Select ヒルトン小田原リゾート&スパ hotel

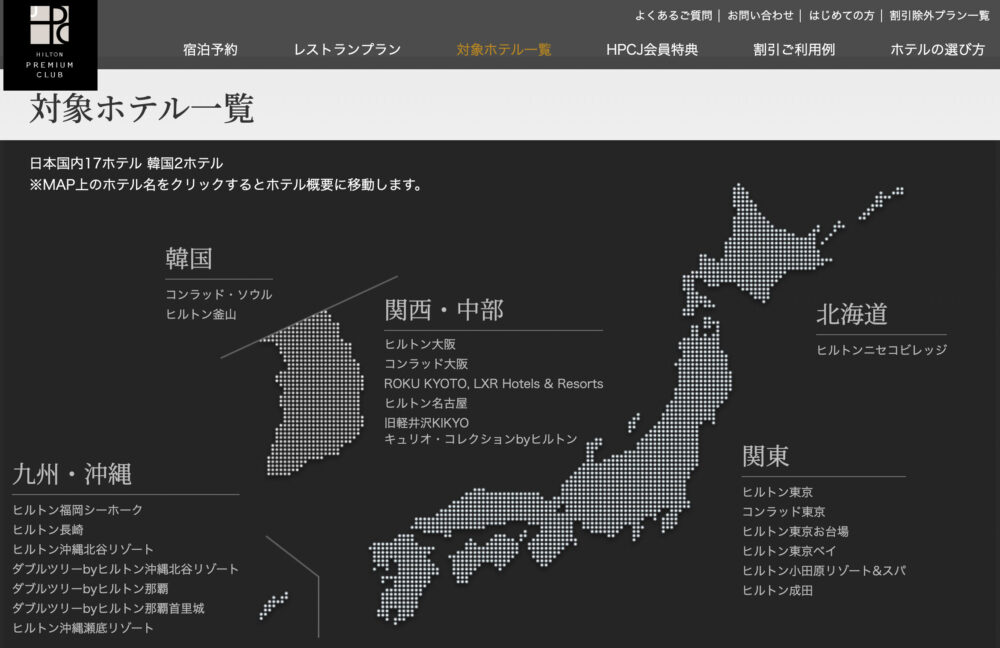824,571
